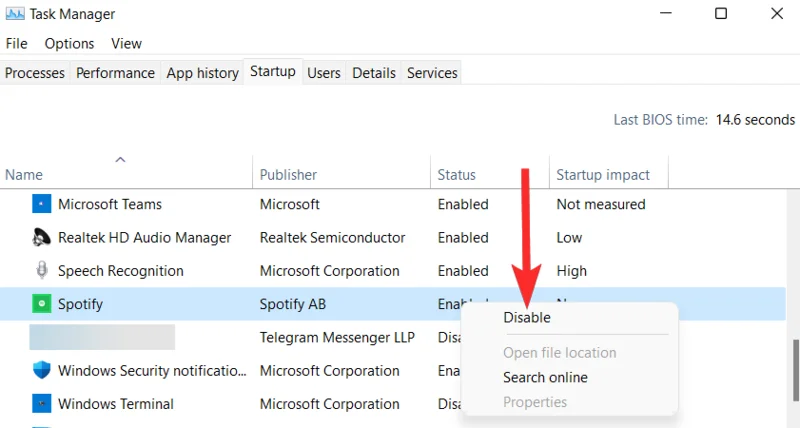
Task: Choose Disable from the context menu
Action: 527,317
